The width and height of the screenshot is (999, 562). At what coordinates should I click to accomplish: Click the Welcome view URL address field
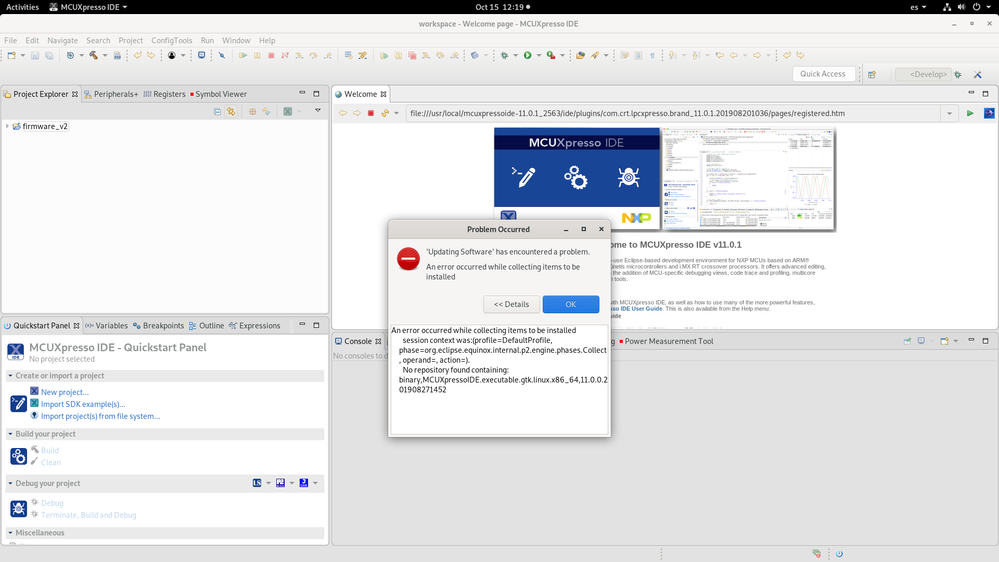click(673, 113)
